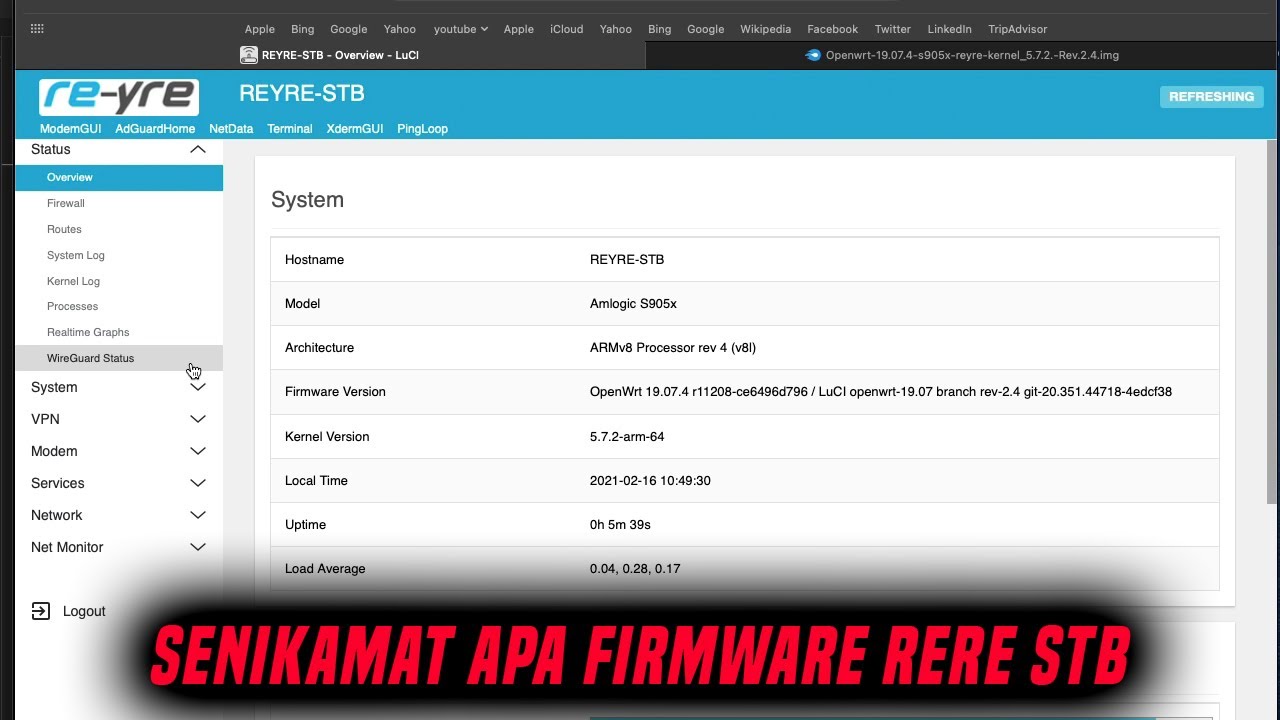Image resolution: width=1280 pixels, height=720 pixels.
Task: Click the Hostname row label
Action: click(x=314, y=260)
